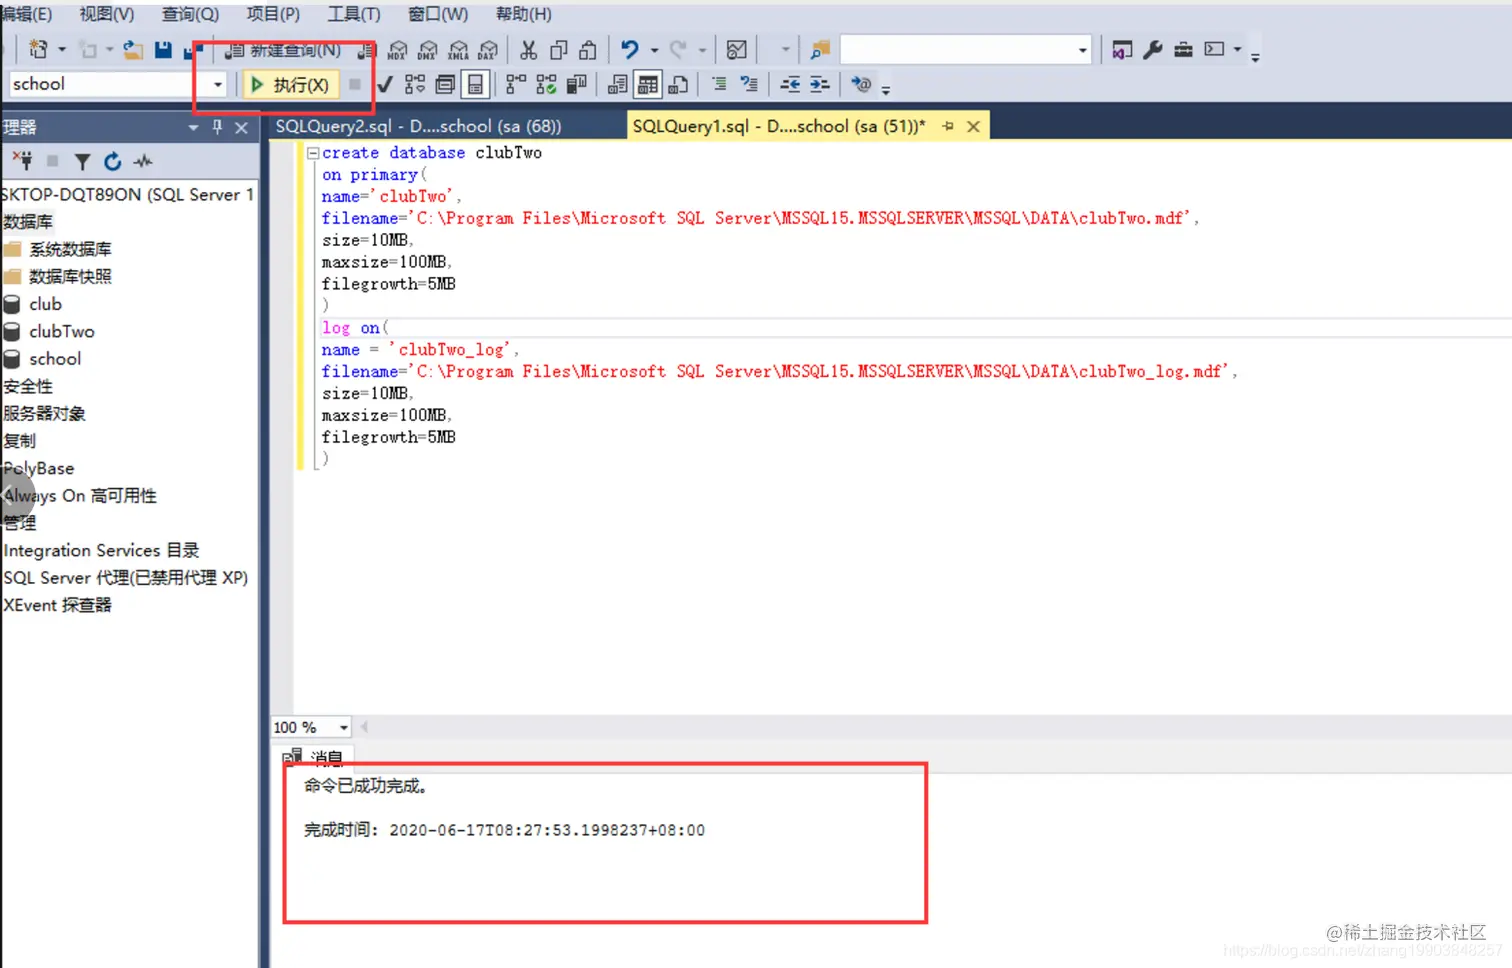Click the Decrease Indent icon
Image resolution: width=1512 pixels, height=968 pixels.
[x=790, y=84]
